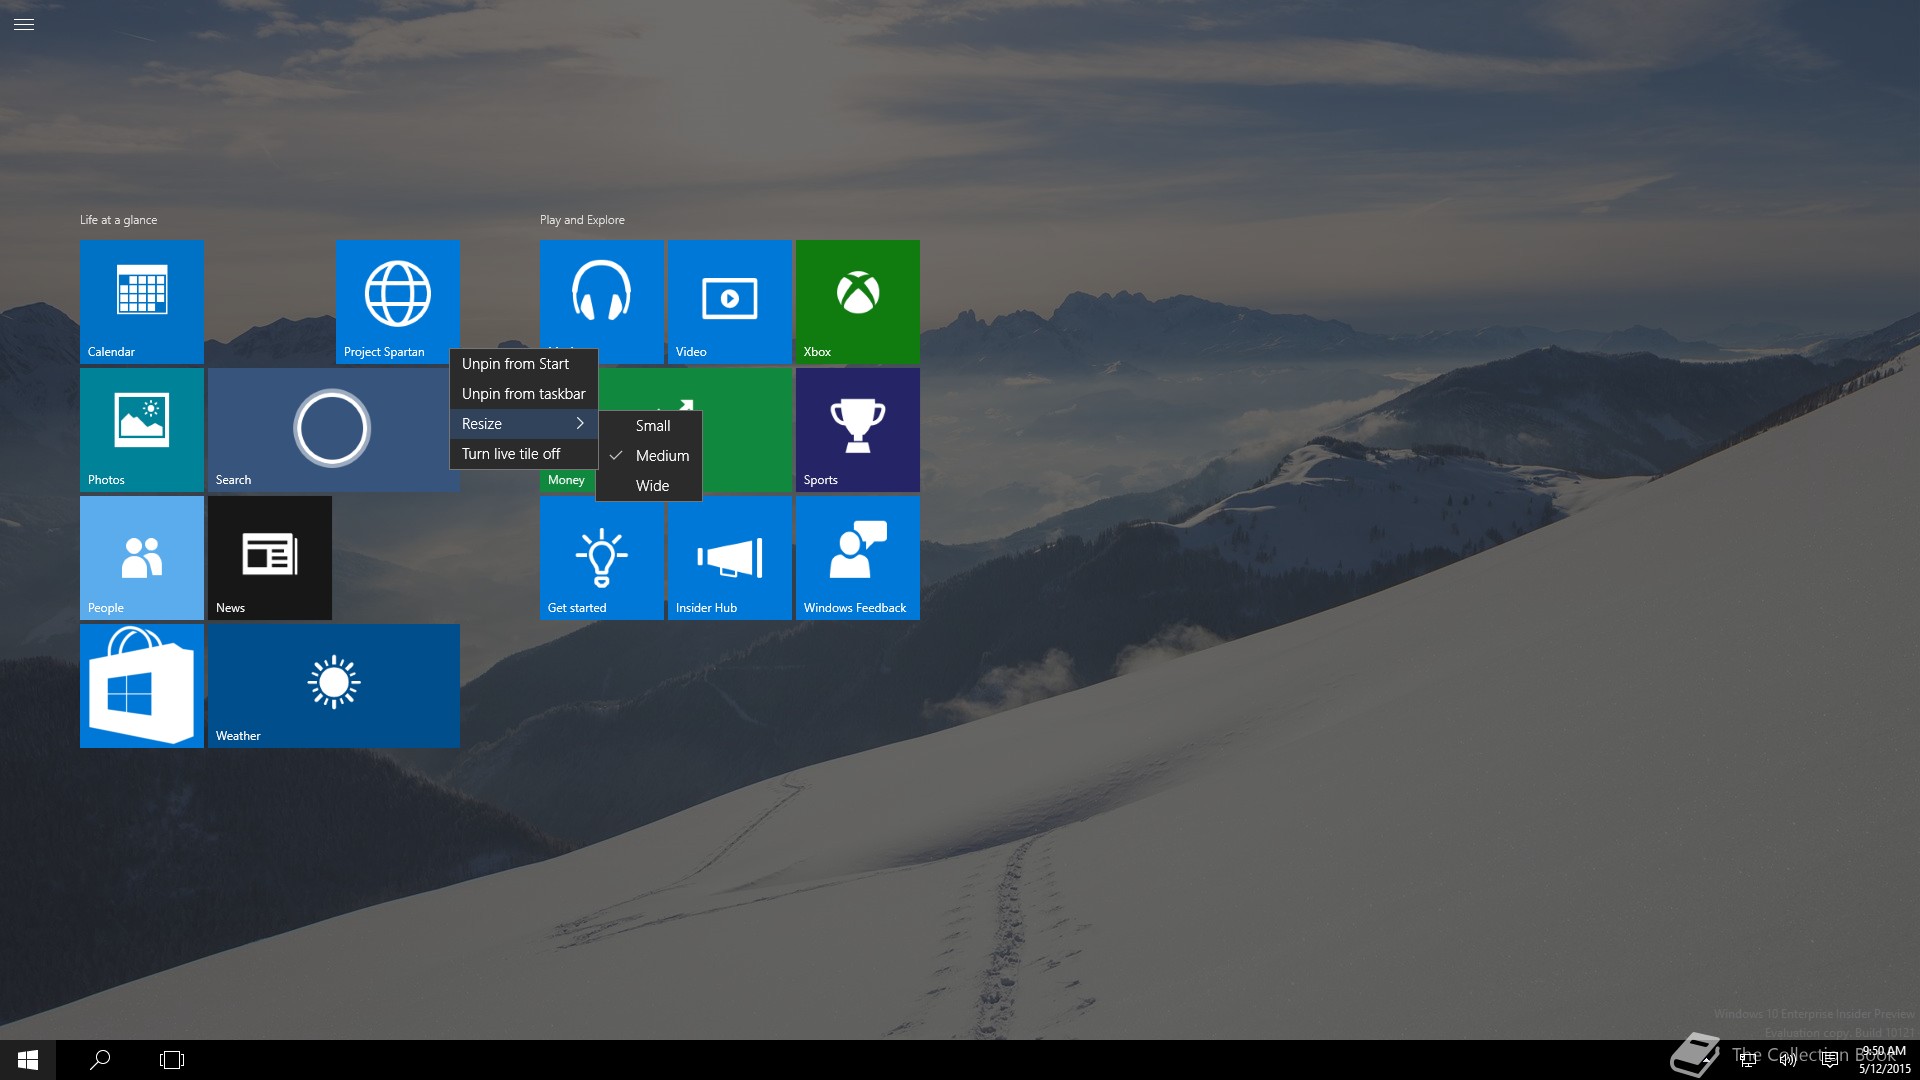
Task: Click the Play and Explore group title
Action: click(582, 220)
